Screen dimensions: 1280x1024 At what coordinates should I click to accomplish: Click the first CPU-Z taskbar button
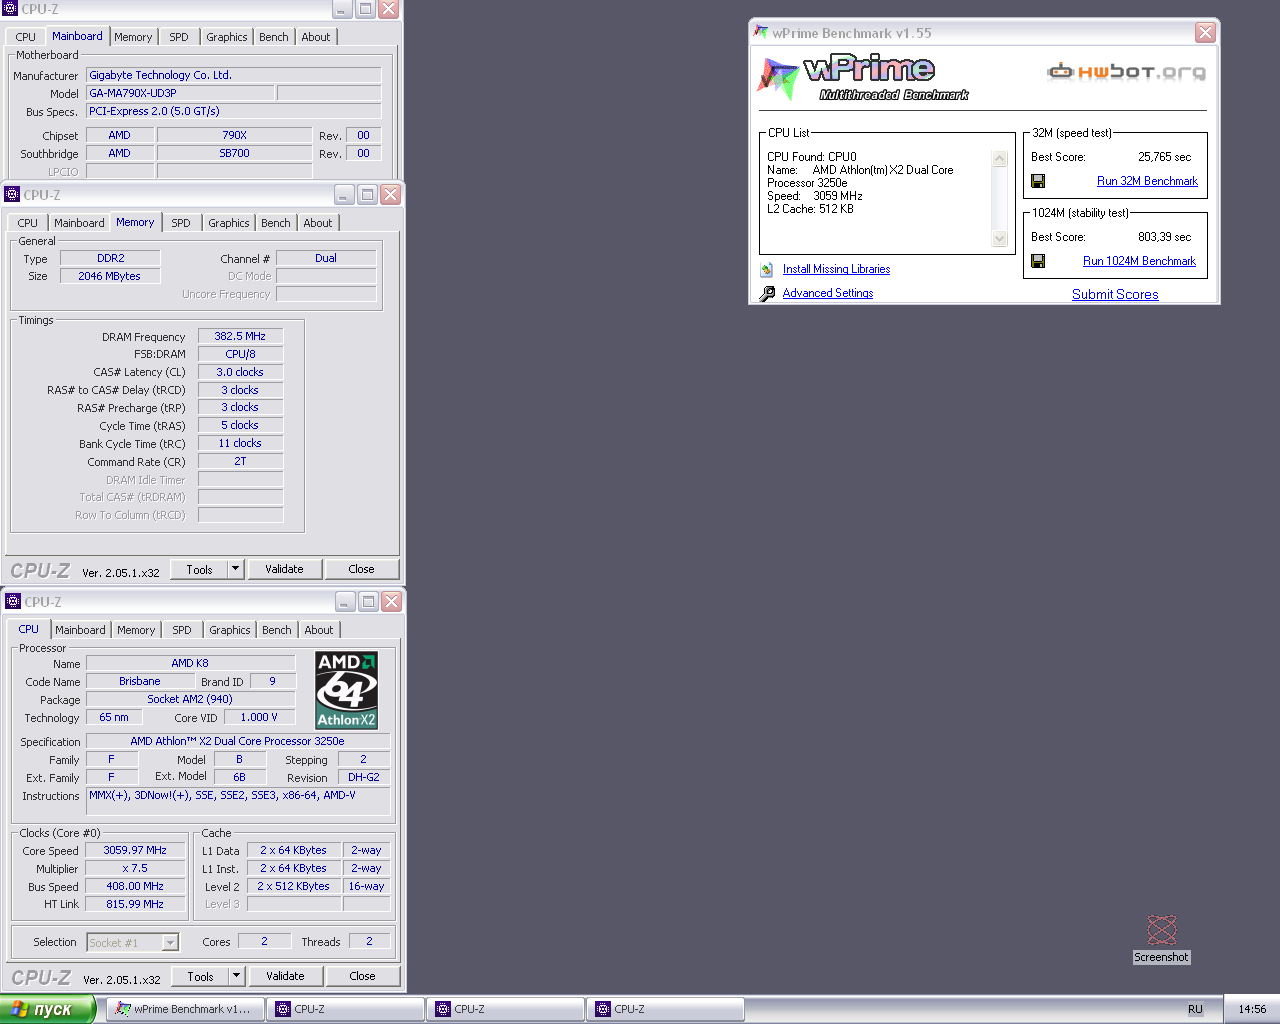345,1009
